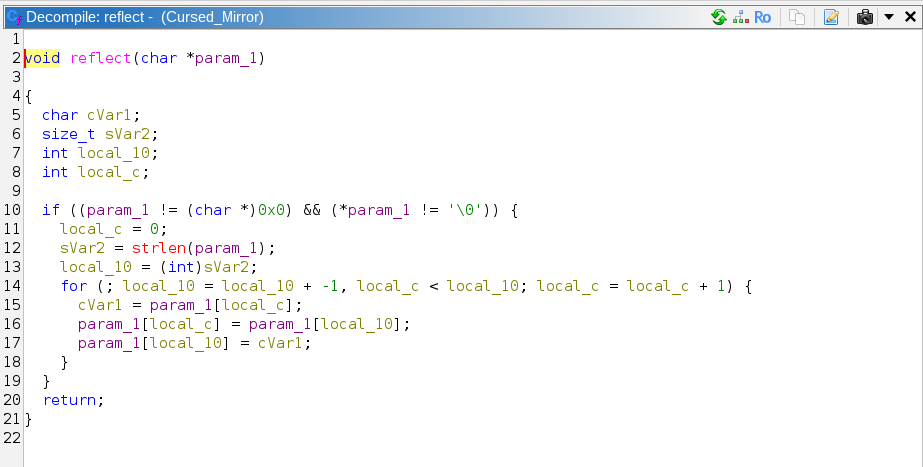
Task: Select the function name 'reflect'
Action: (x=101, y=58)
